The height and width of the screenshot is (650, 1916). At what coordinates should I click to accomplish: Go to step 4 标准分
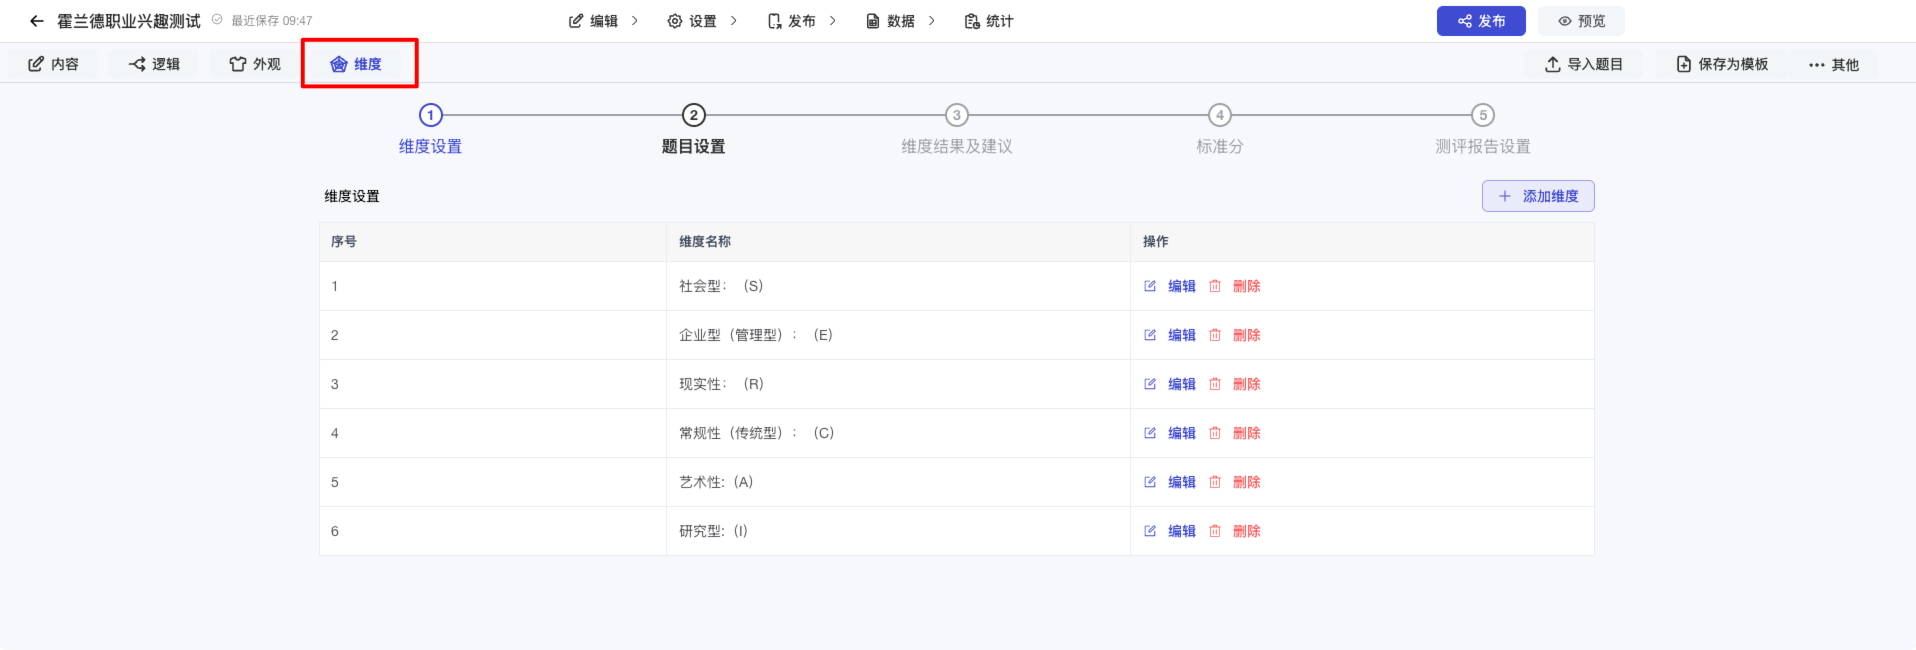[1220, 130]
